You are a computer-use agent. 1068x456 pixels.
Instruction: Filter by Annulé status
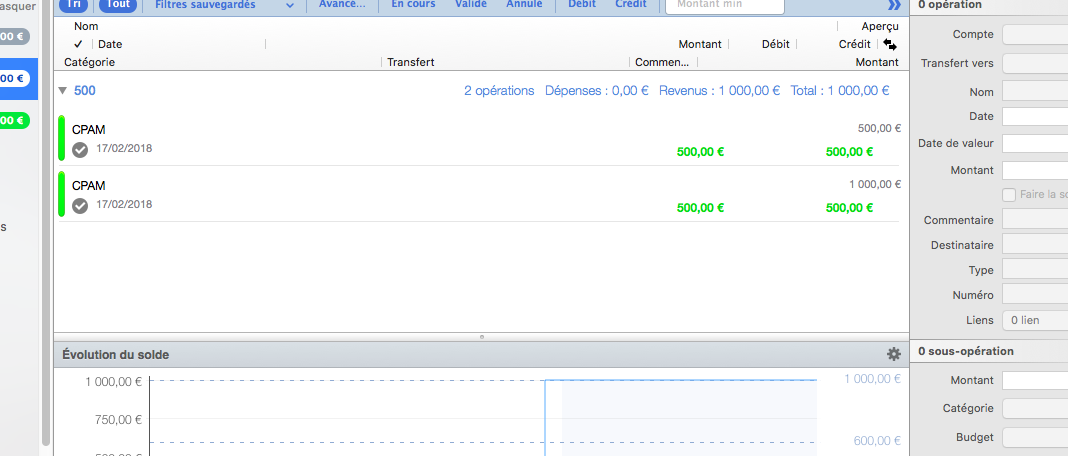(524, 4)
